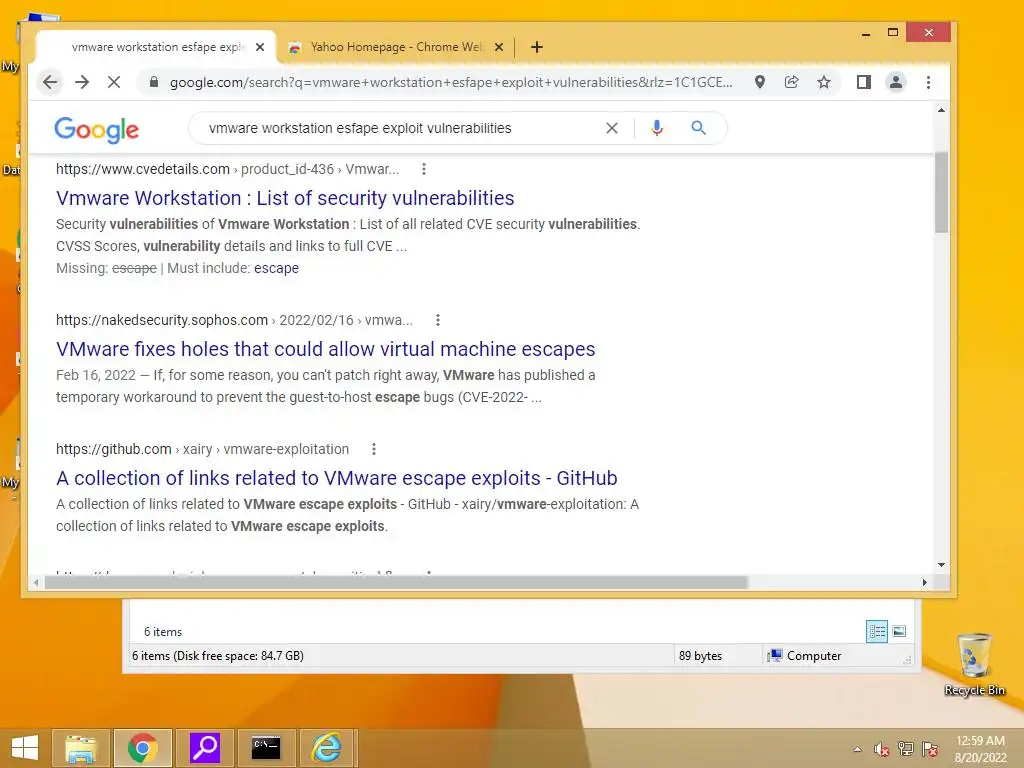Open the Action Center flag icon
The width and height of the screenshot is (1024, 768).
pyautogui.click(x=930, y=749)
